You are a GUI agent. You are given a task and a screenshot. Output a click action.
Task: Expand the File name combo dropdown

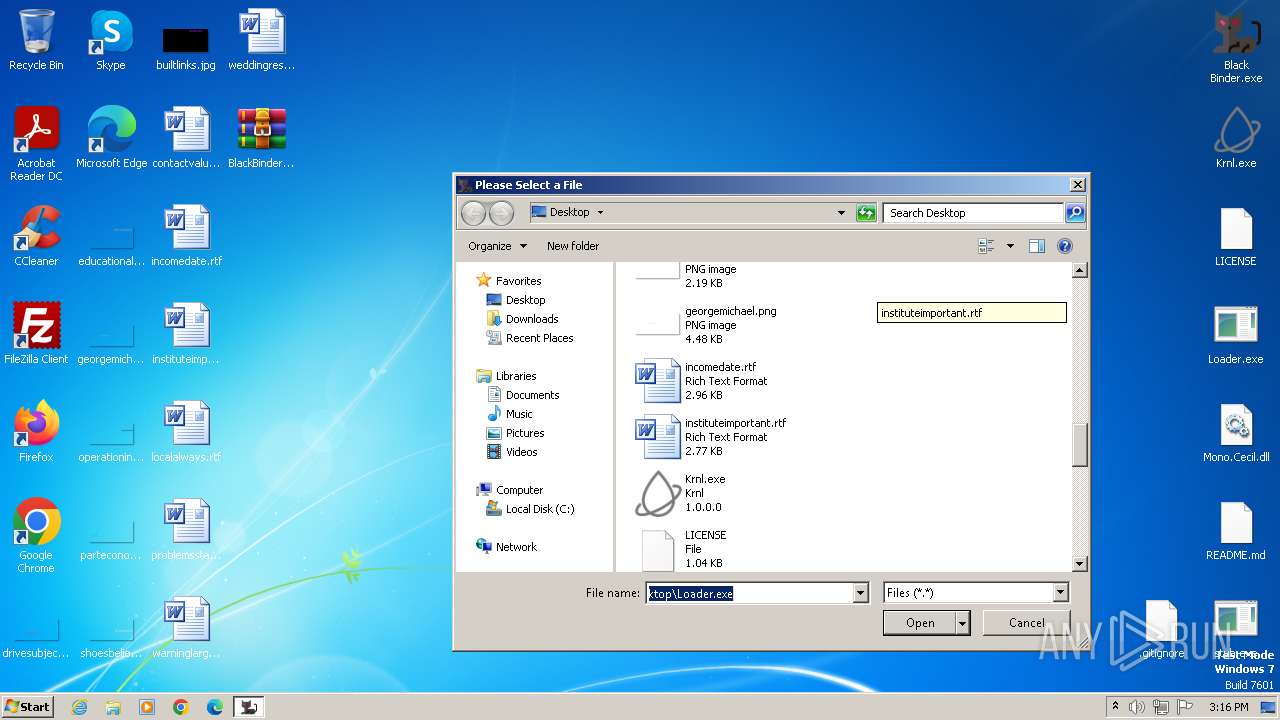[x=861, y=593]
